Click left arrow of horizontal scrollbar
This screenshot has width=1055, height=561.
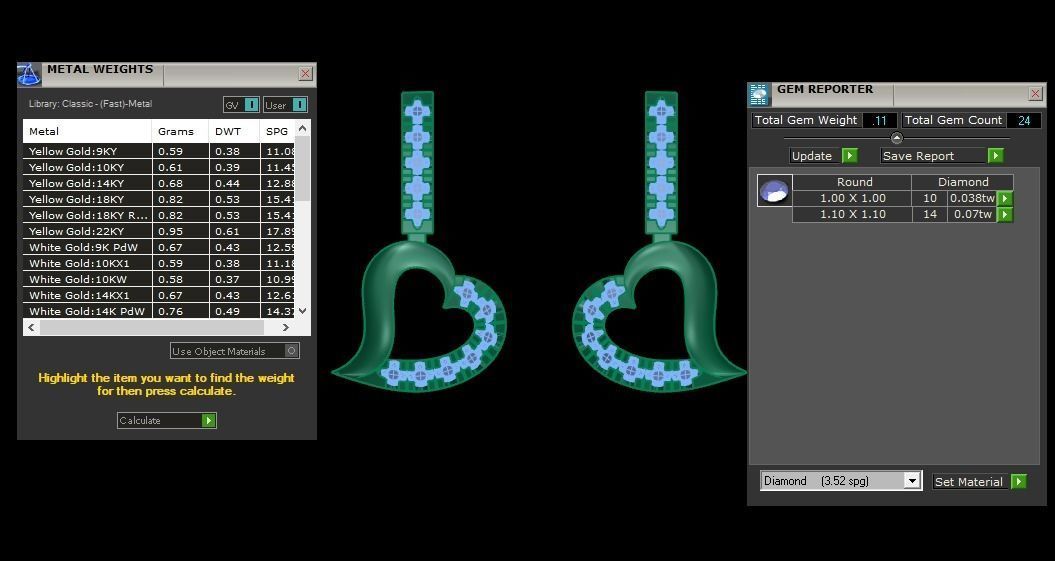click(31, 328)
